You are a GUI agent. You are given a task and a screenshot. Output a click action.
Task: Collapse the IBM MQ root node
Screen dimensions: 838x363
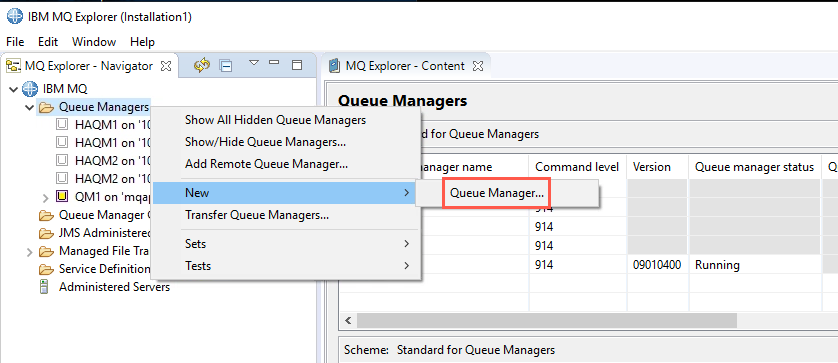click(13, 89)
